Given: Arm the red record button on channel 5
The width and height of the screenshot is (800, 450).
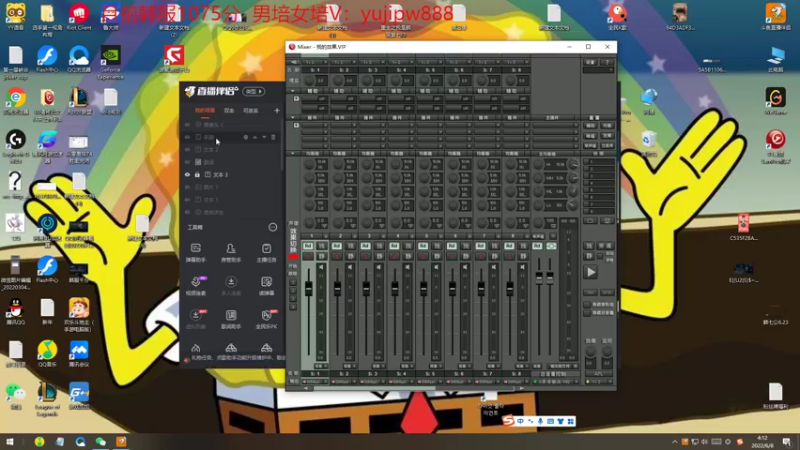Looking at the screenshot, I should pos(423,256).
